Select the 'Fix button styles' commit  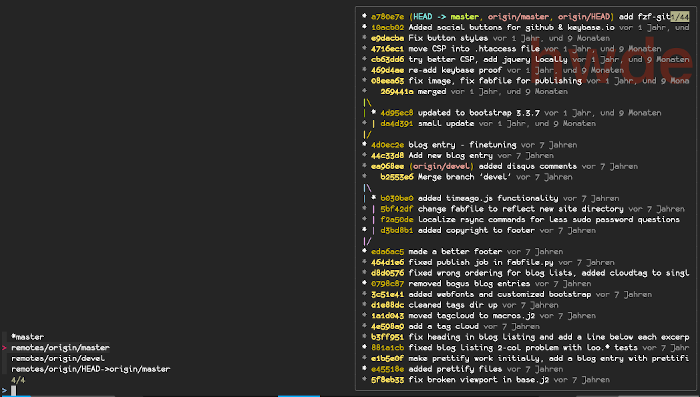[448, 38]
